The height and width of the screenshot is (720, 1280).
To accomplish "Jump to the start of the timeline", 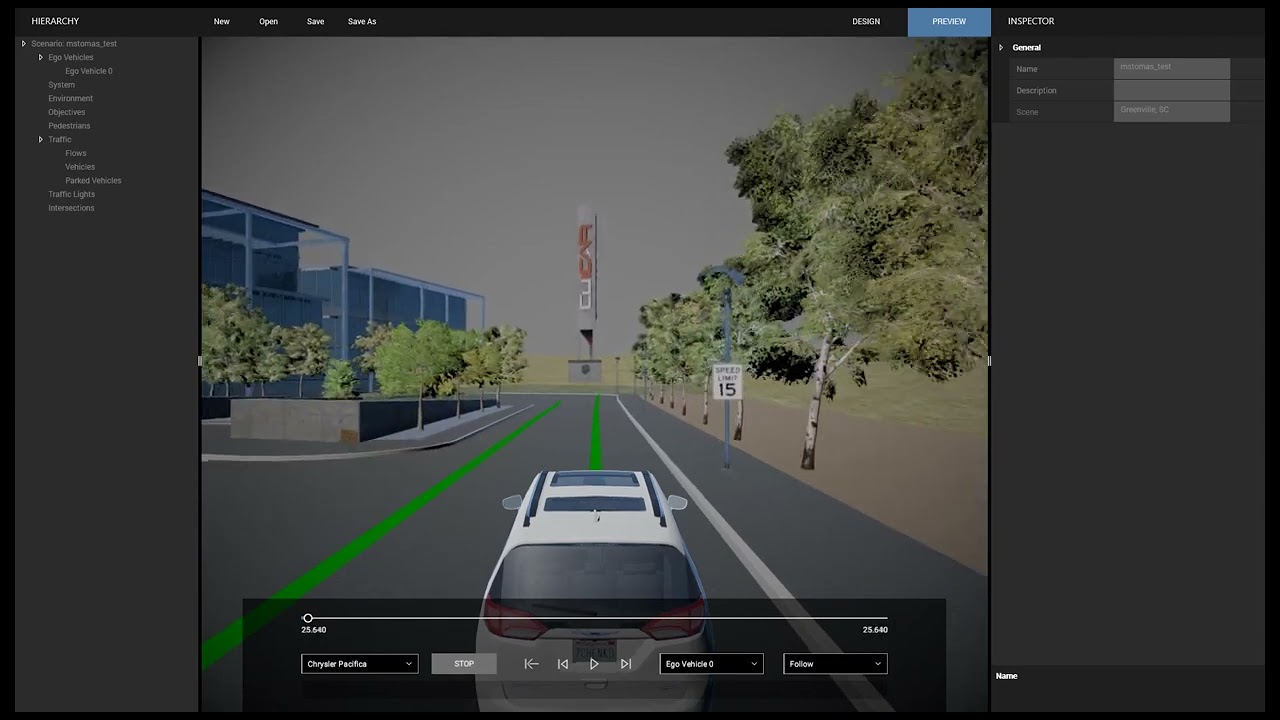I will (531, 664).
